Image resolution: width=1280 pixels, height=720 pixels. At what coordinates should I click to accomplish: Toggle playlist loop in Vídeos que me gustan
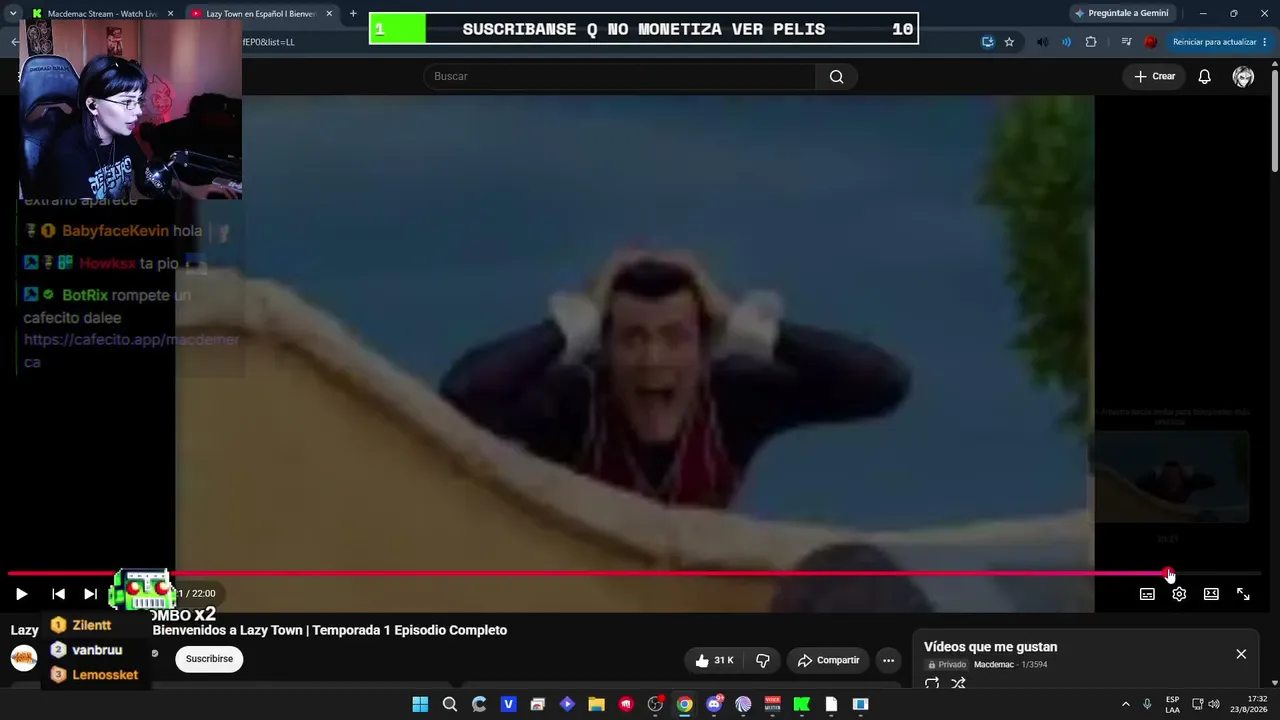(x=932, y=684)
